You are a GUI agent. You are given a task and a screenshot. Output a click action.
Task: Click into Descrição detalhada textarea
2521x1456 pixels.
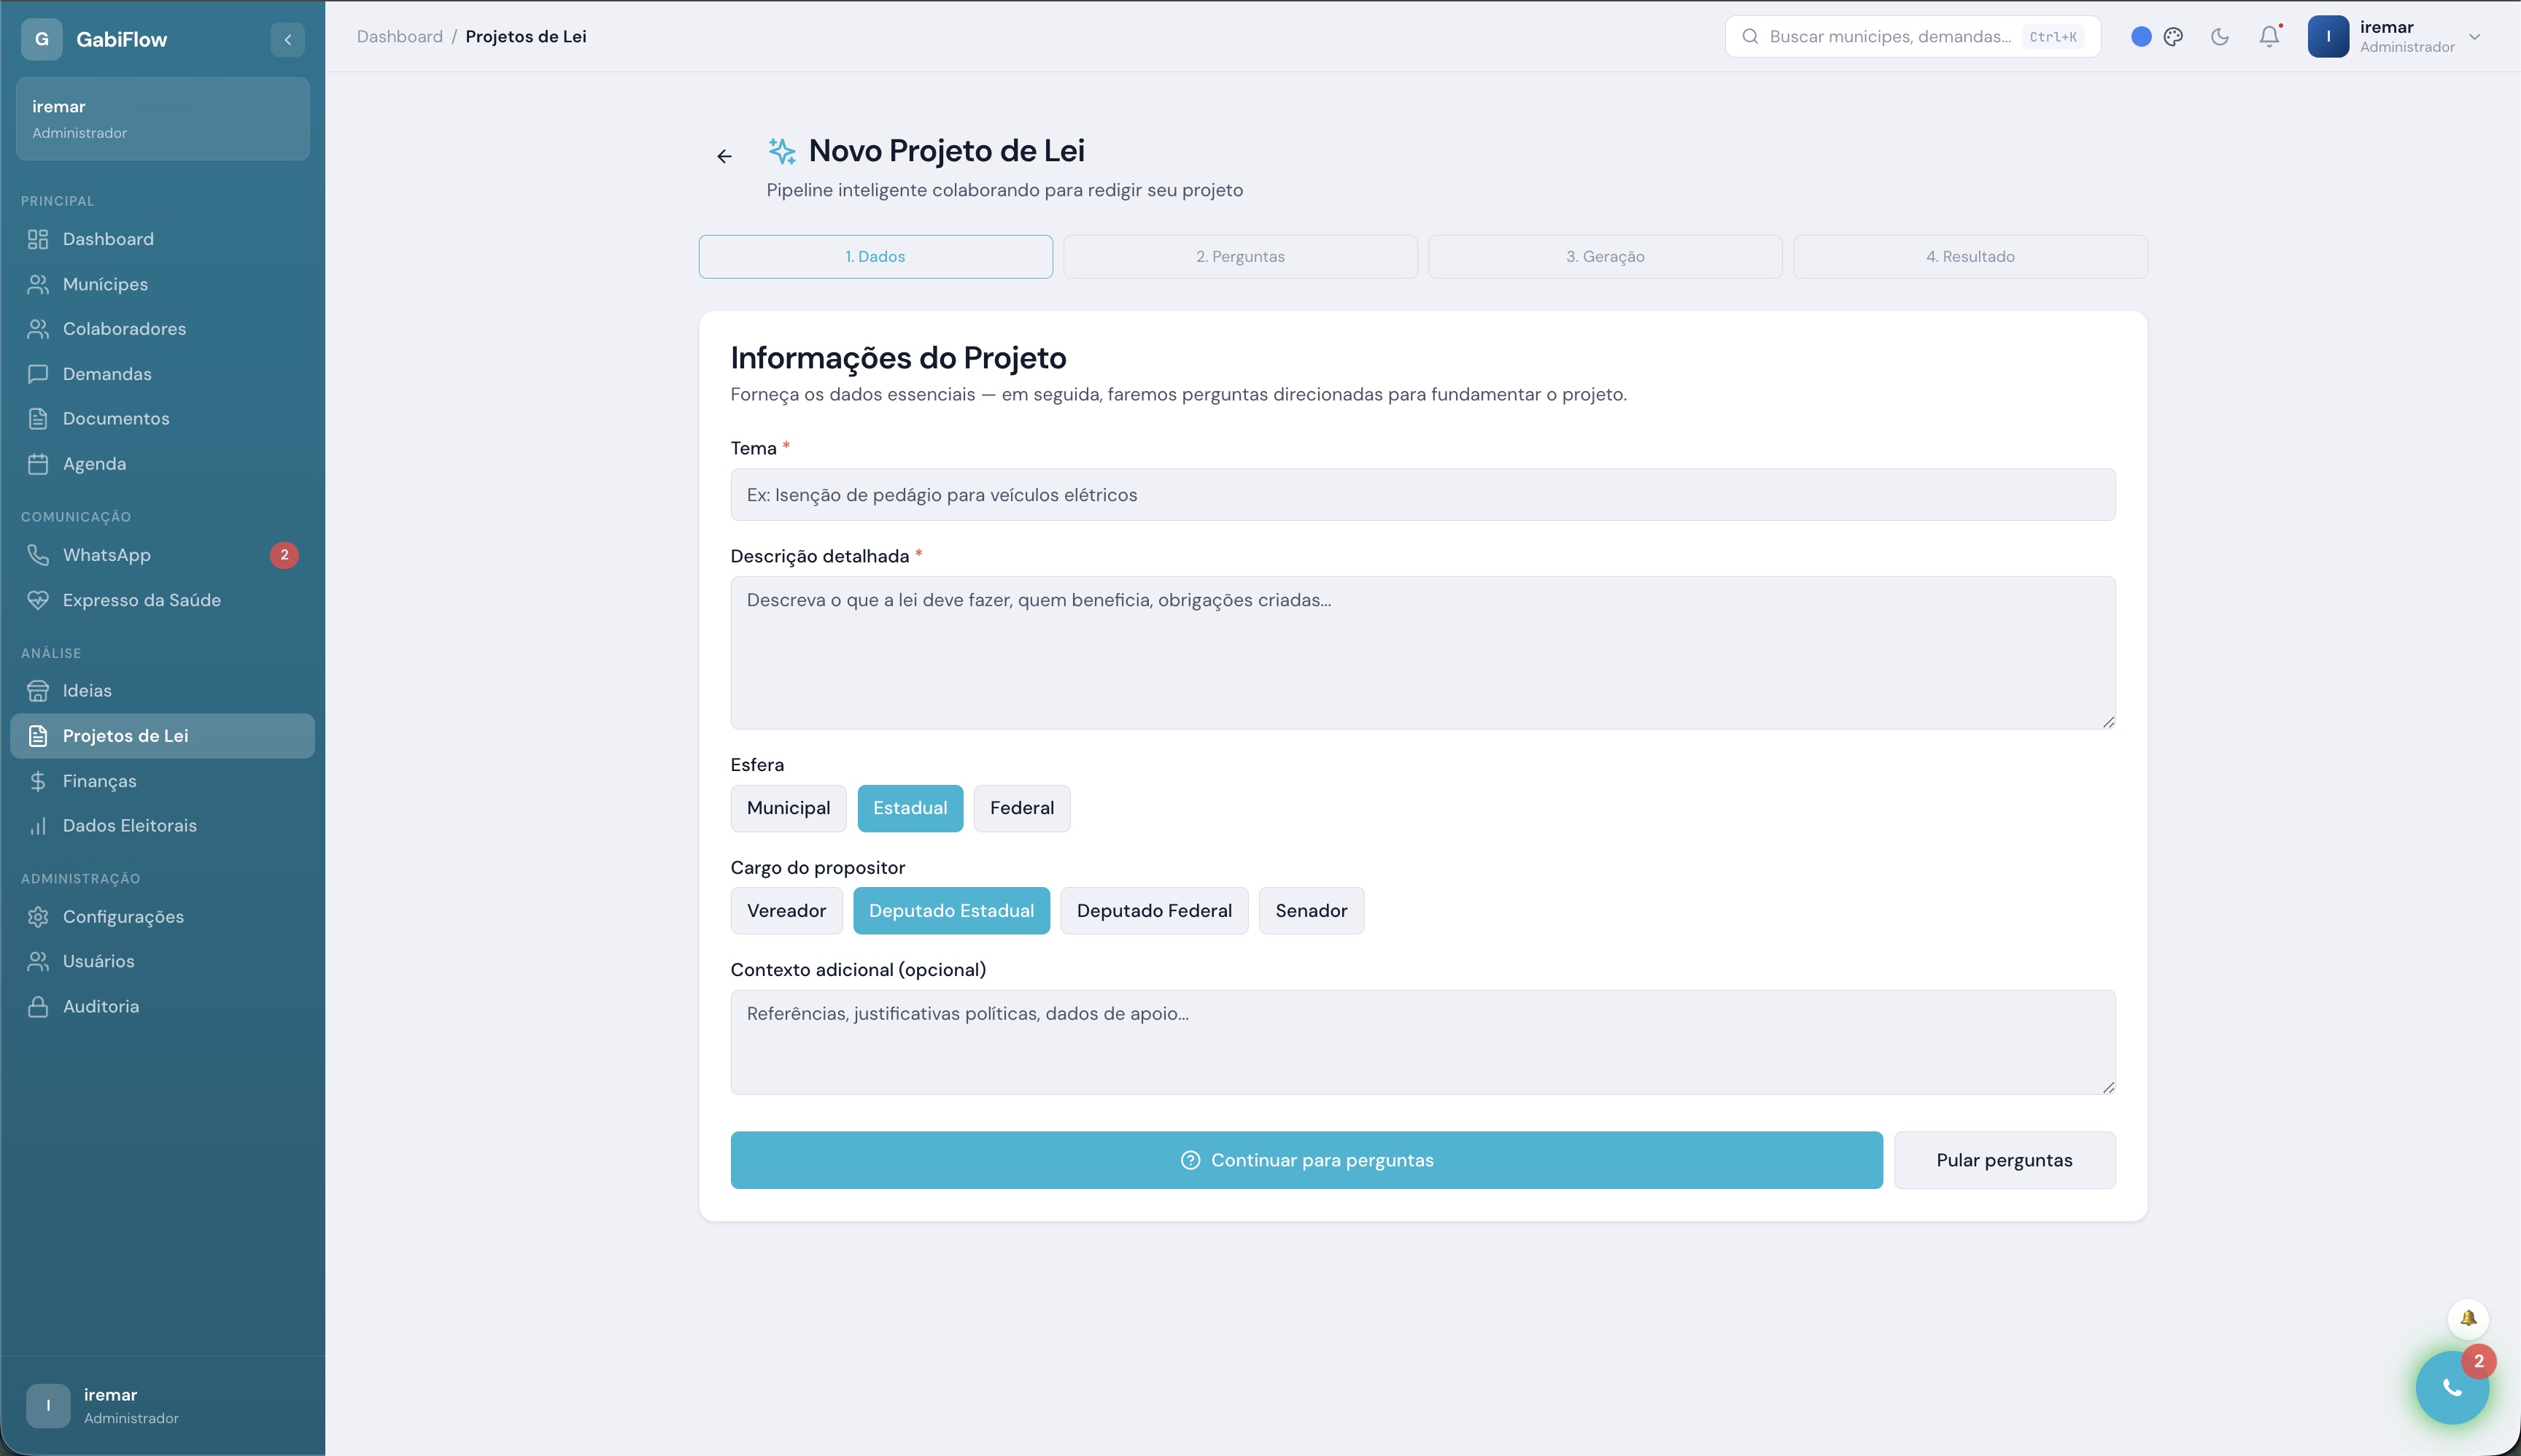coord(1423,653)
